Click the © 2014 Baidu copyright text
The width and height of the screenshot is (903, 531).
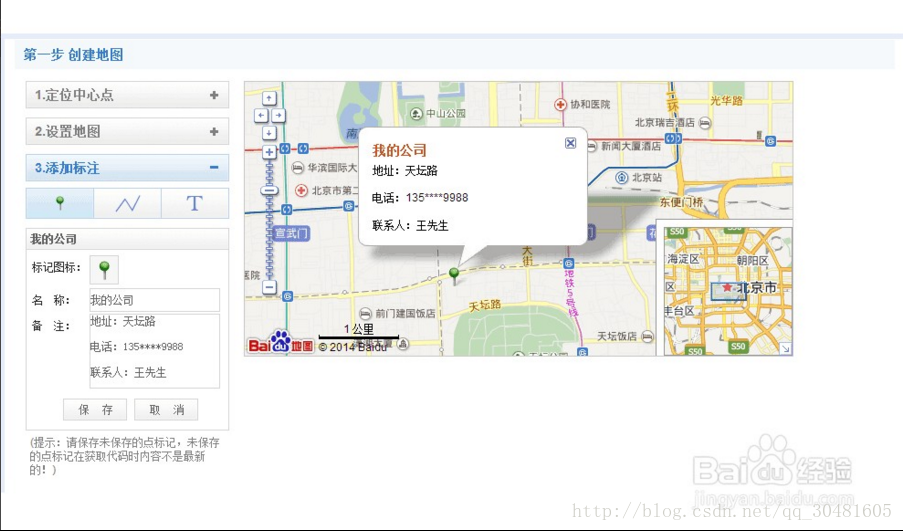(x=352, y=347)
